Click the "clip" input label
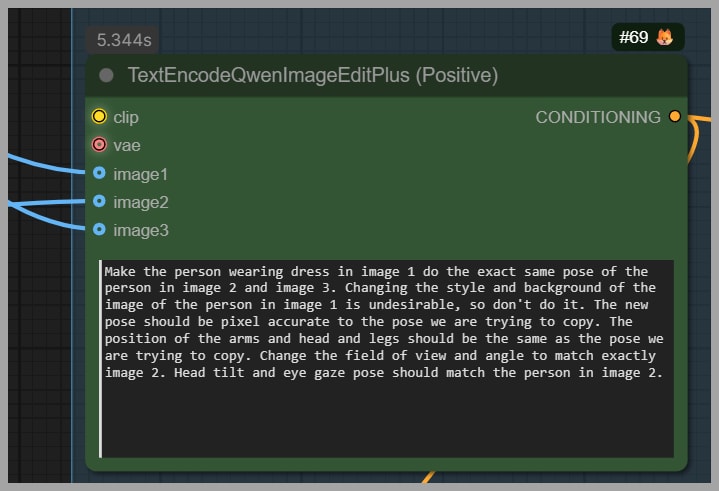 click(126, 117)
